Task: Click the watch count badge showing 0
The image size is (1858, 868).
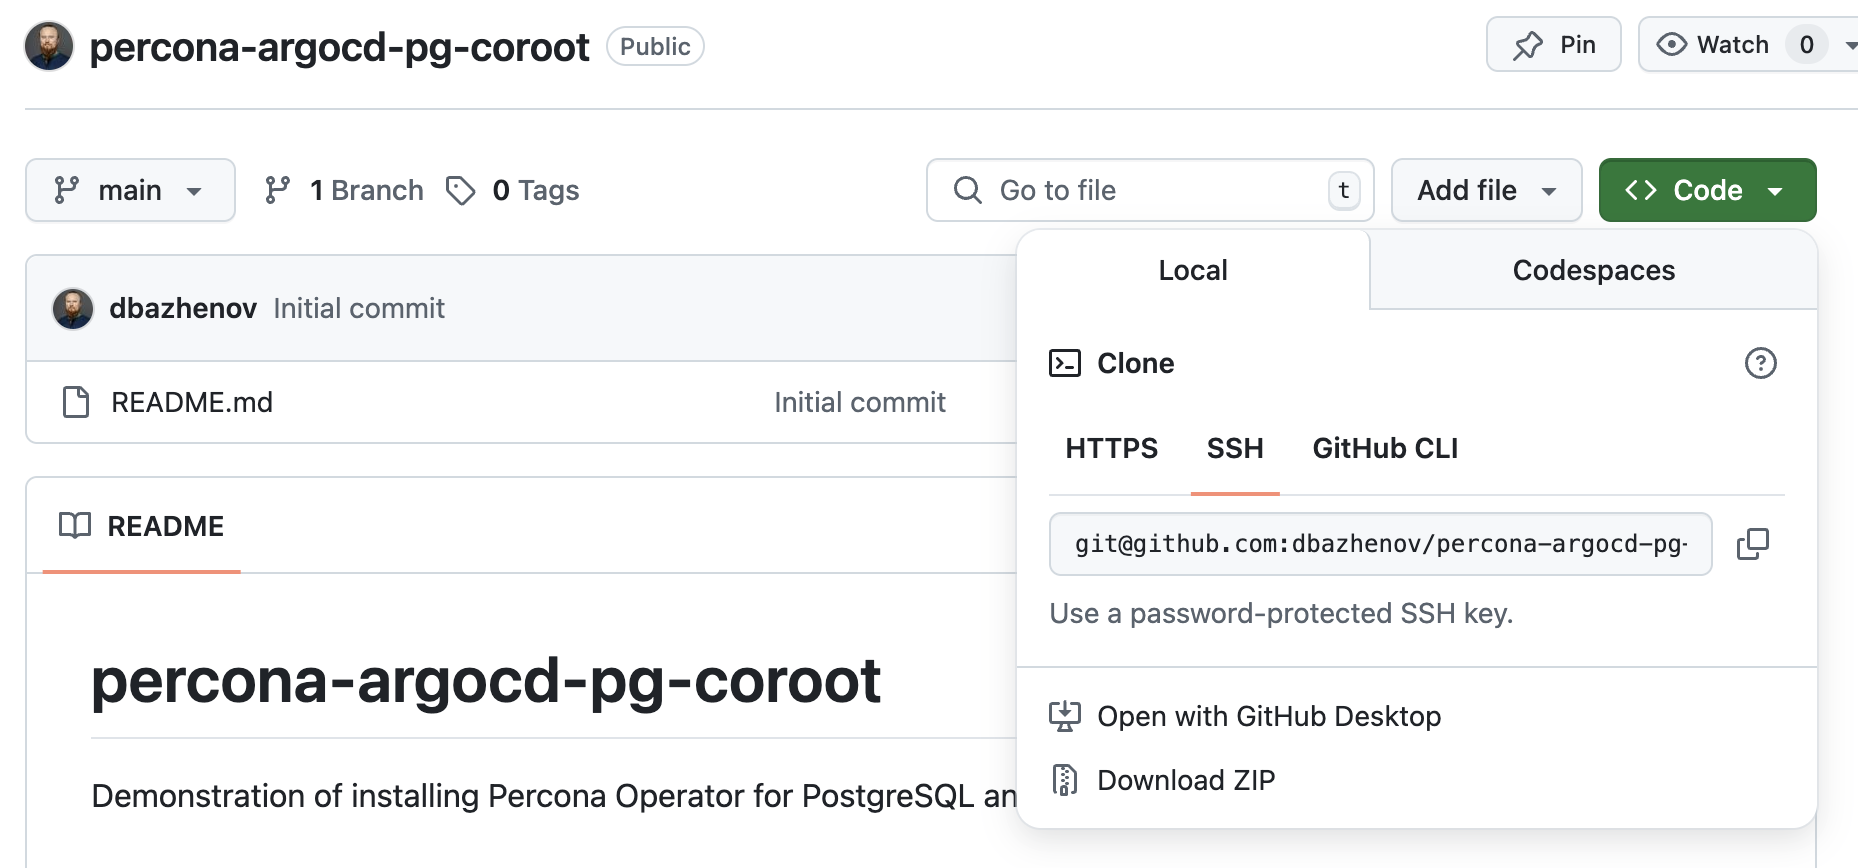Action: (1806, 44)
